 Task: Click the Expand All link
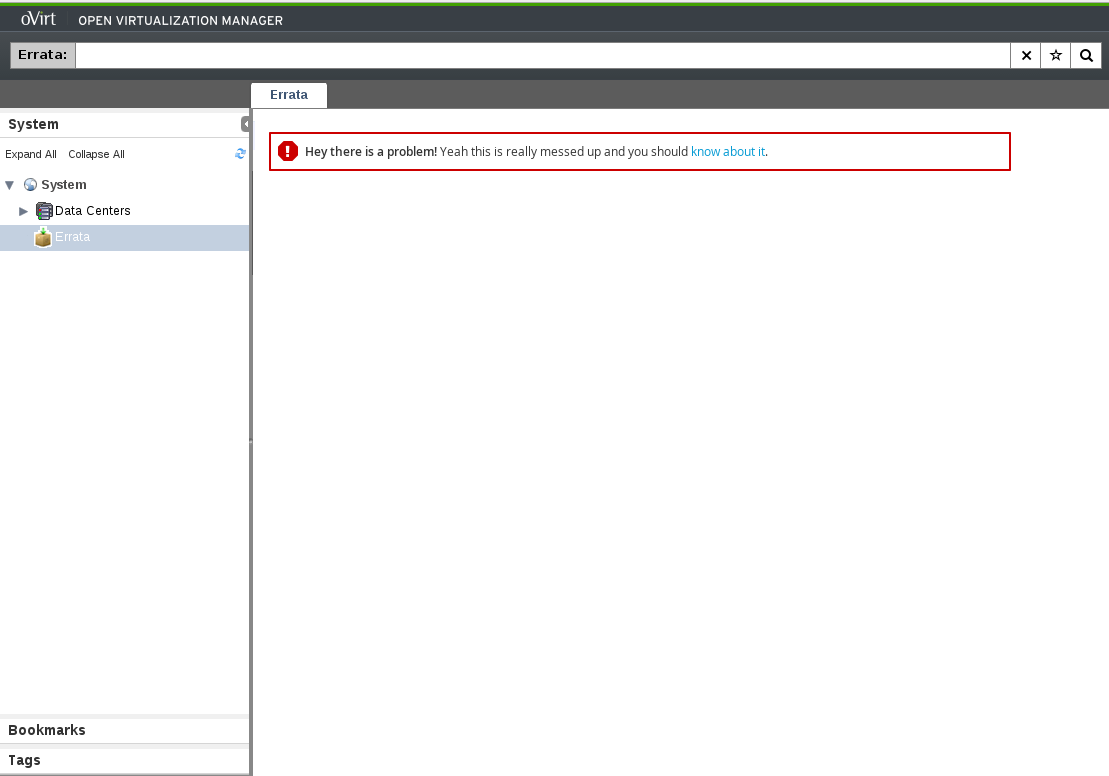31,154
